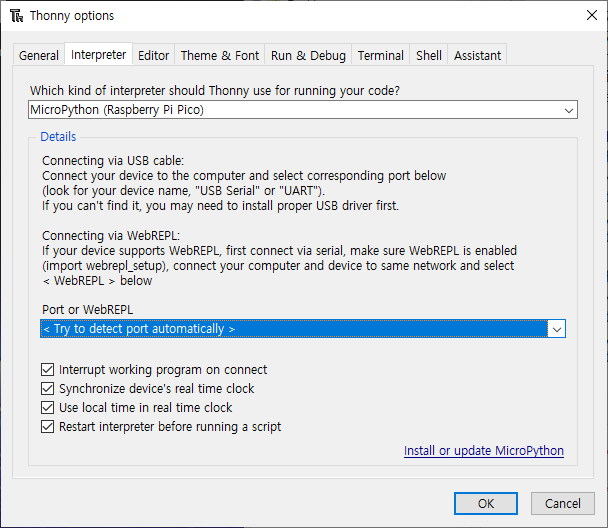This screenshot has height=528, width=608.
Task: Click 'Connecting via USB cable:' text
Action: click(x=113, y=160)
